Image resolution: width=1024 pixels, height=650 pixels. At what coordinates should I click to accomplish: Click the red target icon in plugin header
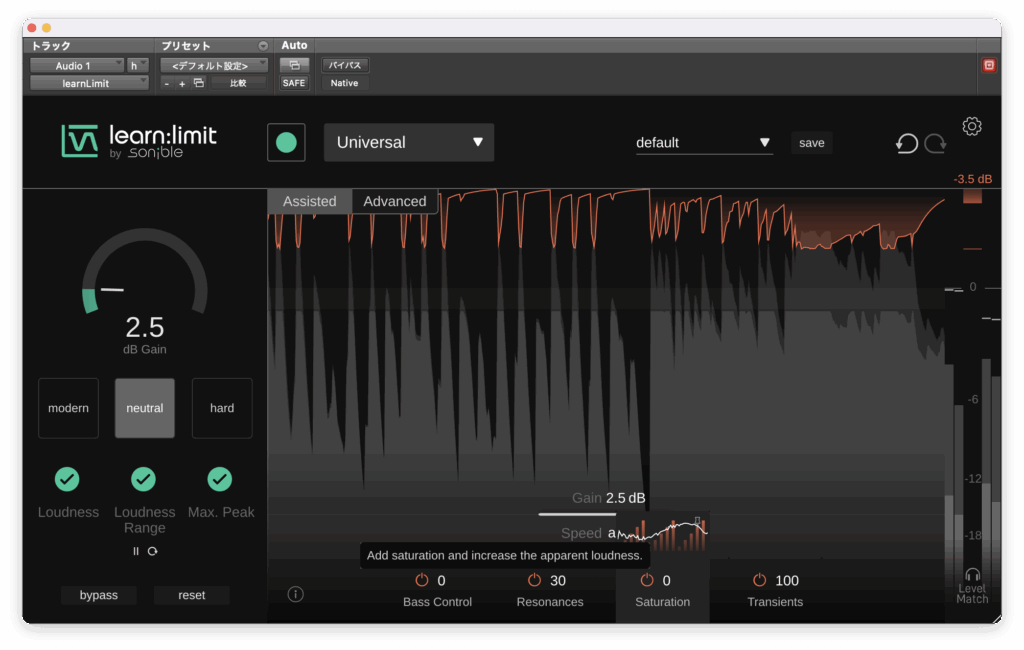point(989,65)
